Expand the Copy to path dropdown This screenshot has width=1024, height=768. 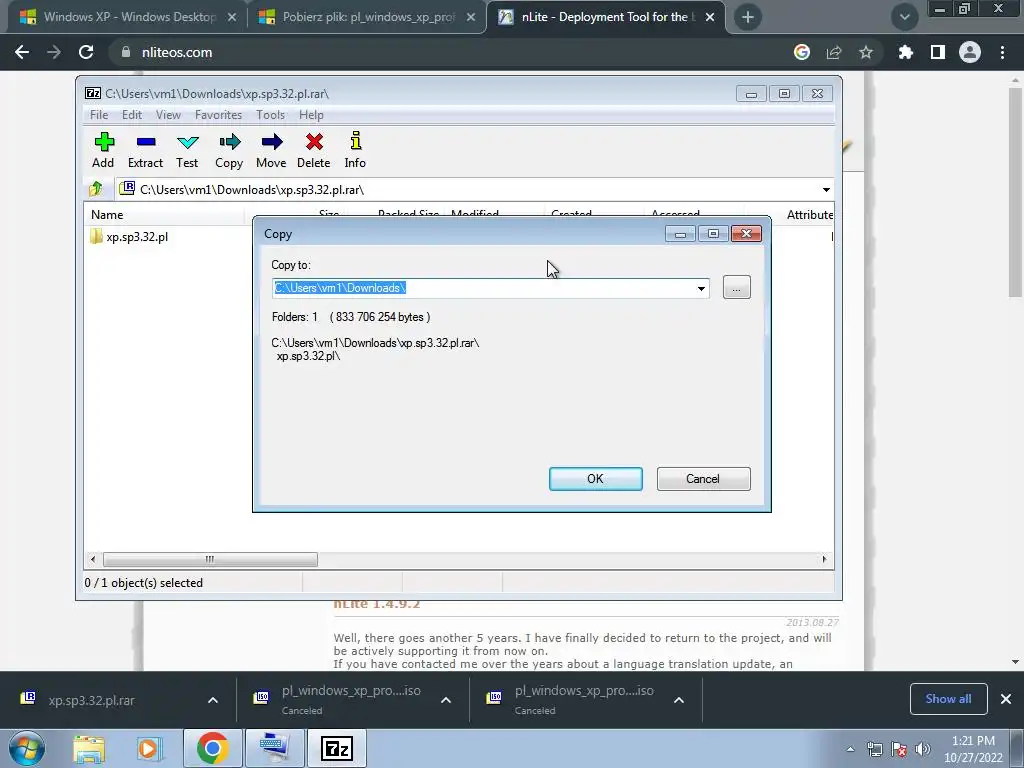pyautogui.click(x=701, y=289)
